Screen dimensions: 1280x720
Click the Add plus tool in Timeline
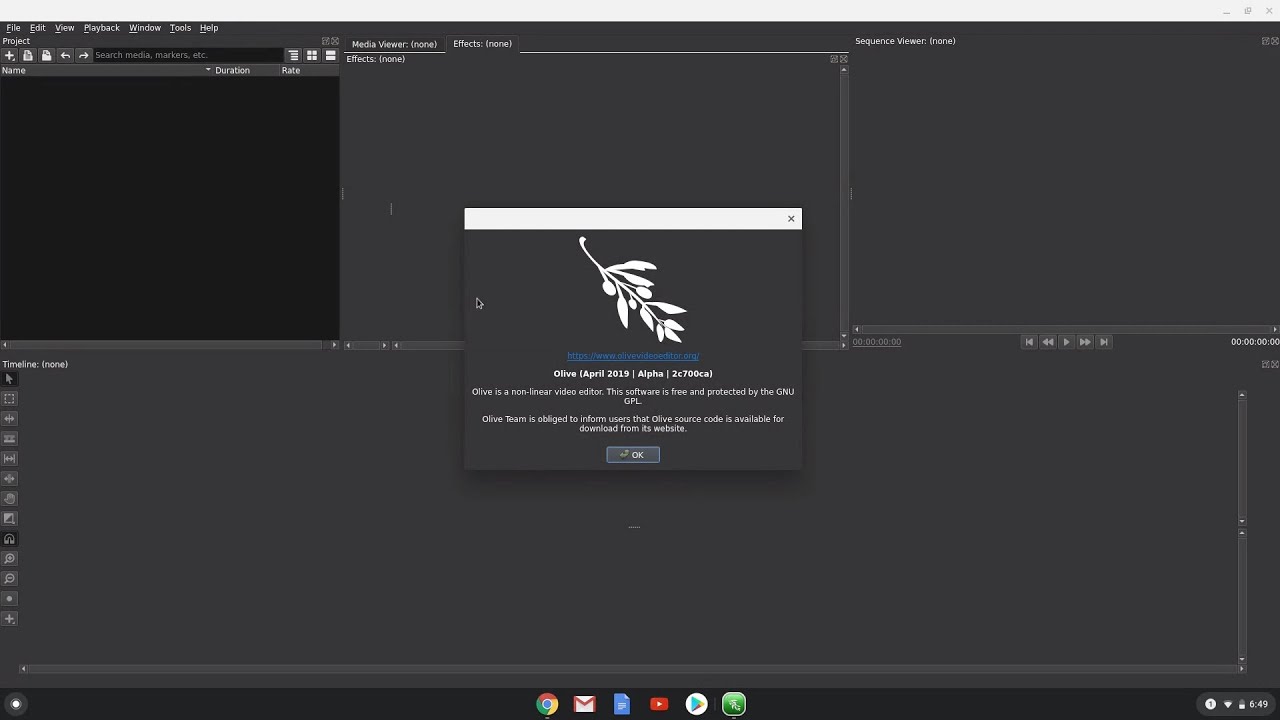click(x=9, y=619)
